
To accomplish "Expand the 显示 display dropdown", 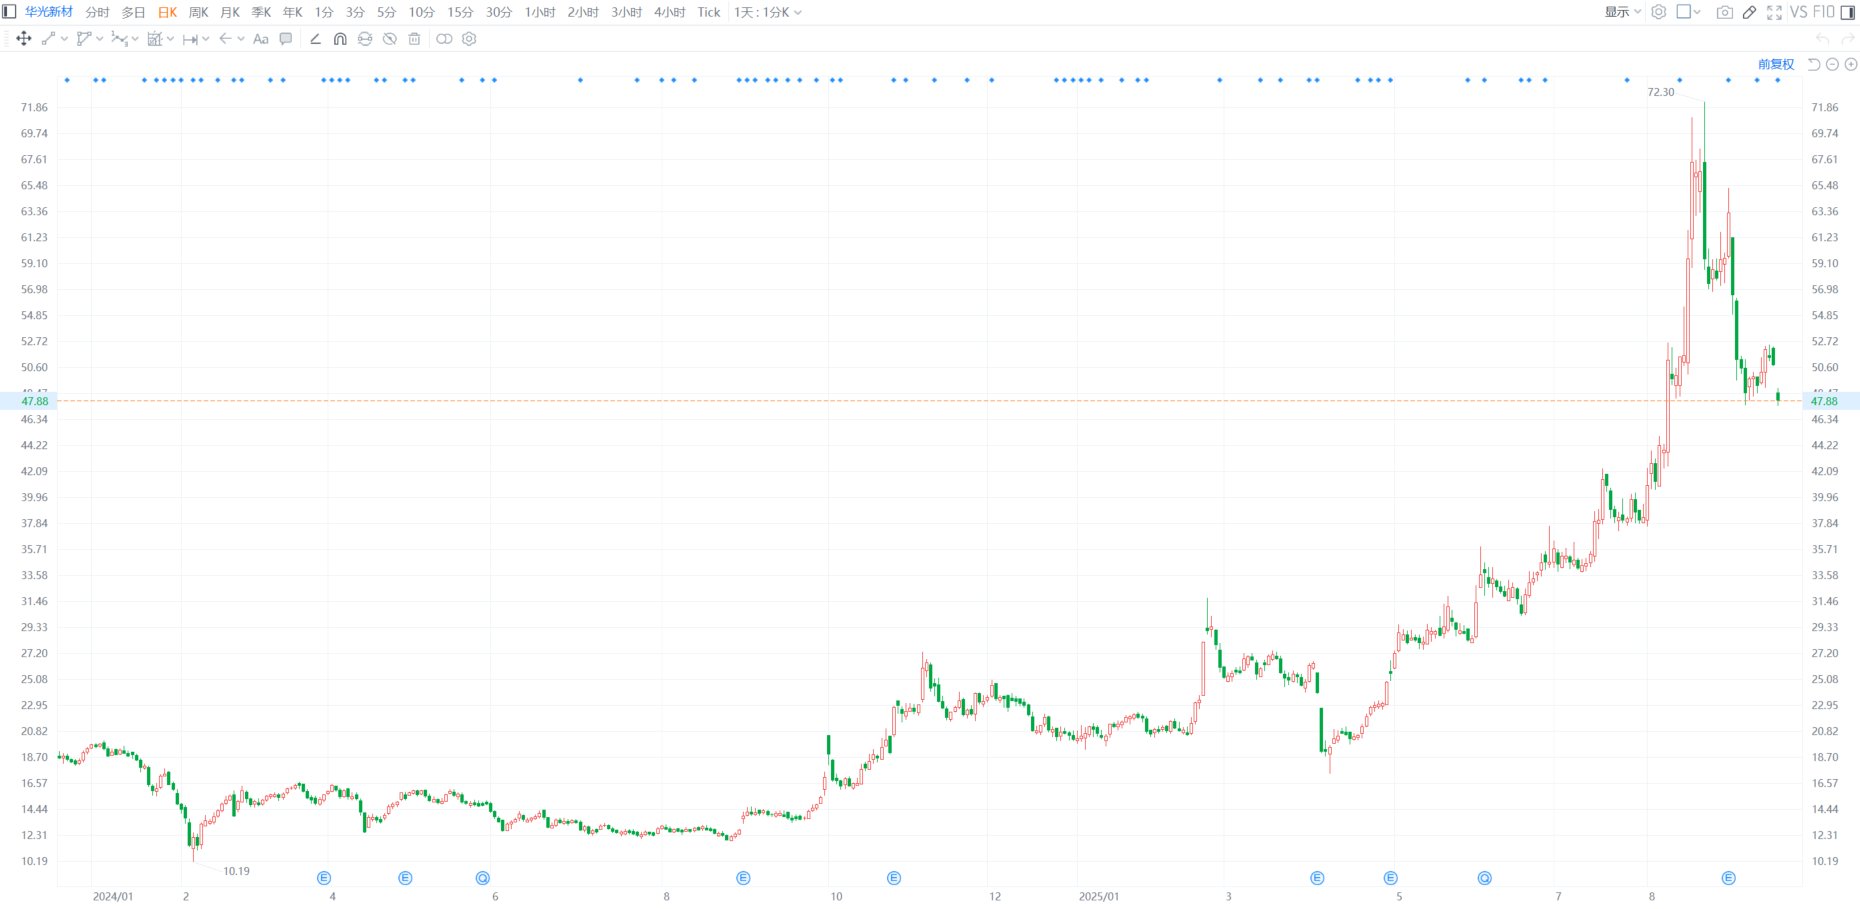I will [x=1622, y=12].
